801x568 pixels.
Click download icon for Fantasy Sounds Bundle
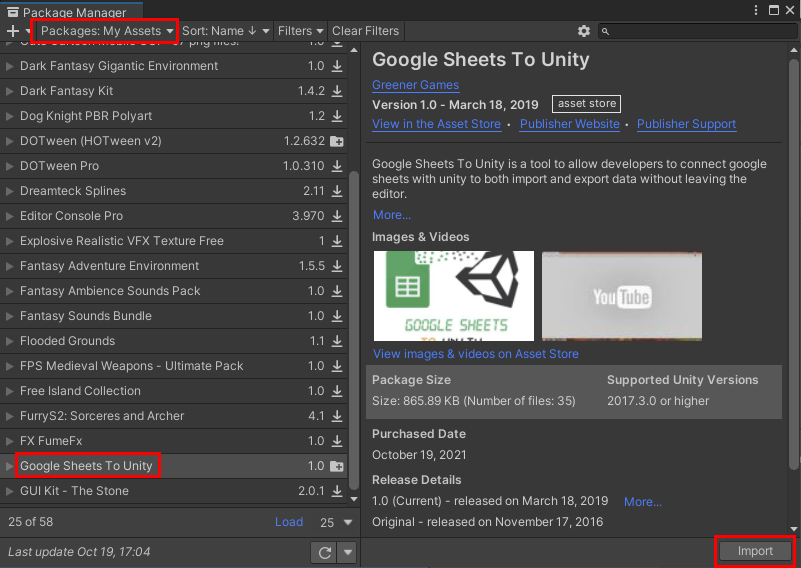tap(337, 316)
